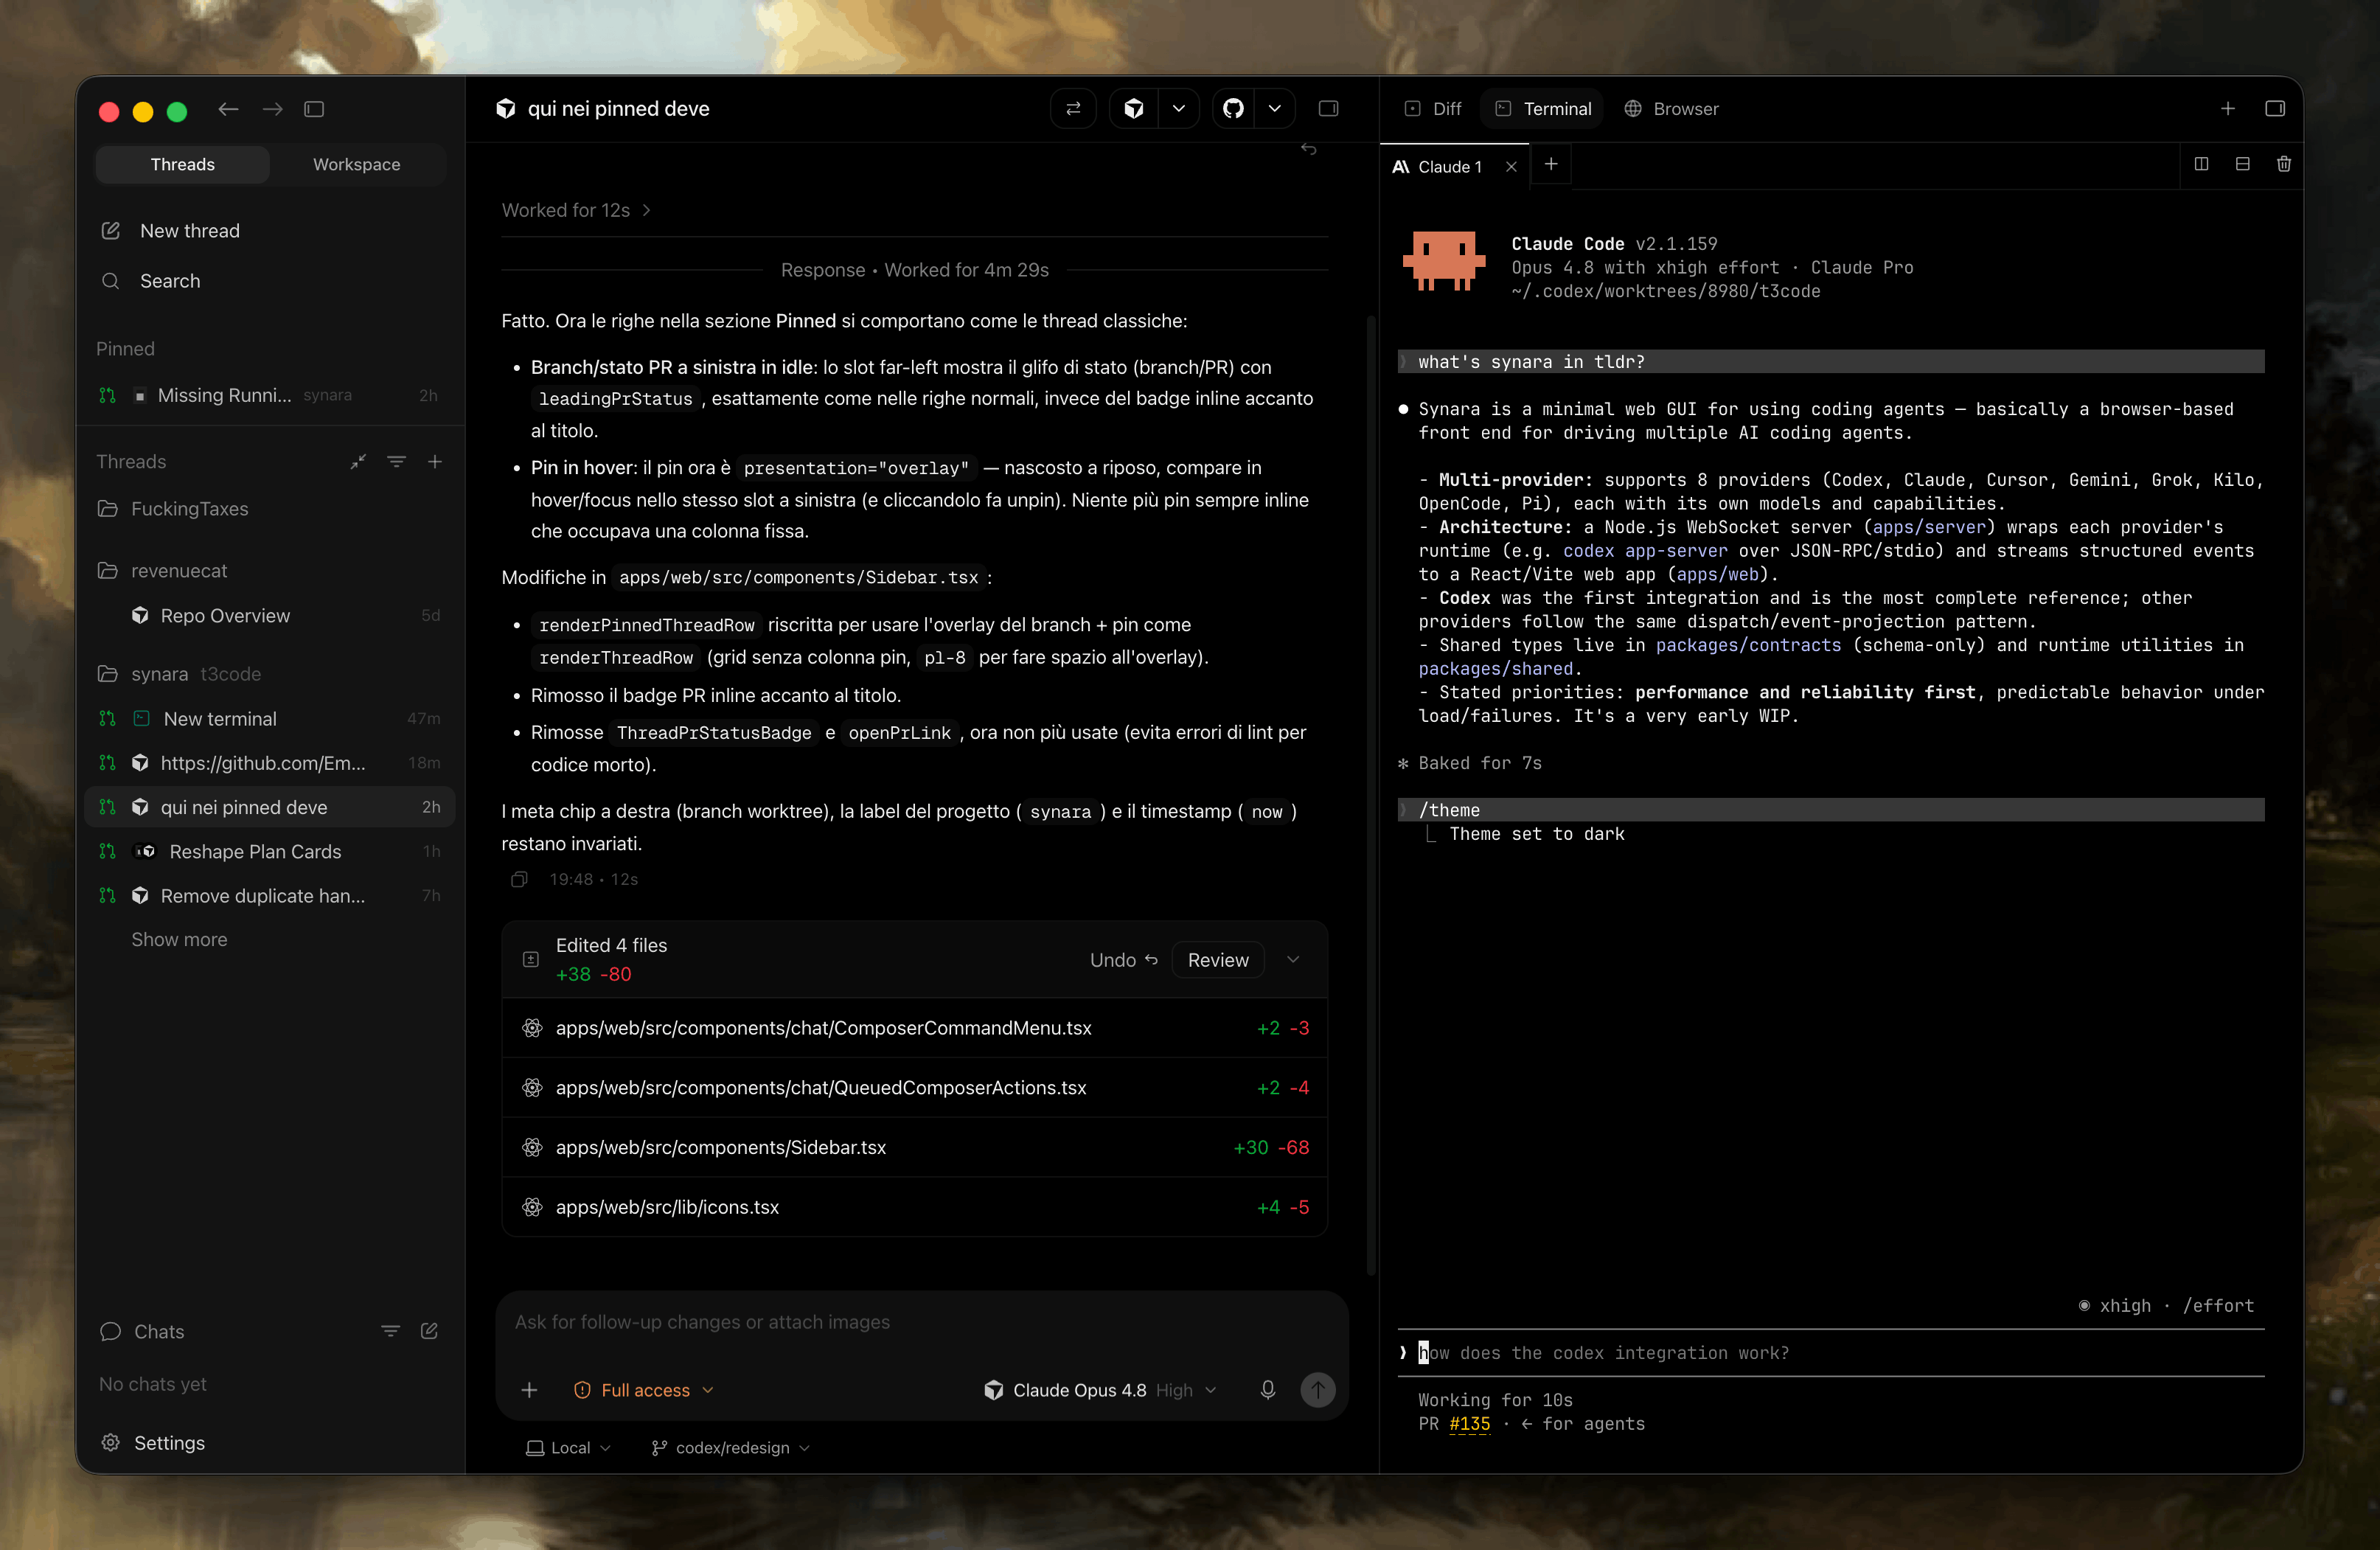Open the Full access permissions dropdown
The image size is (2380, 1550).
[x=644, y=1390]
